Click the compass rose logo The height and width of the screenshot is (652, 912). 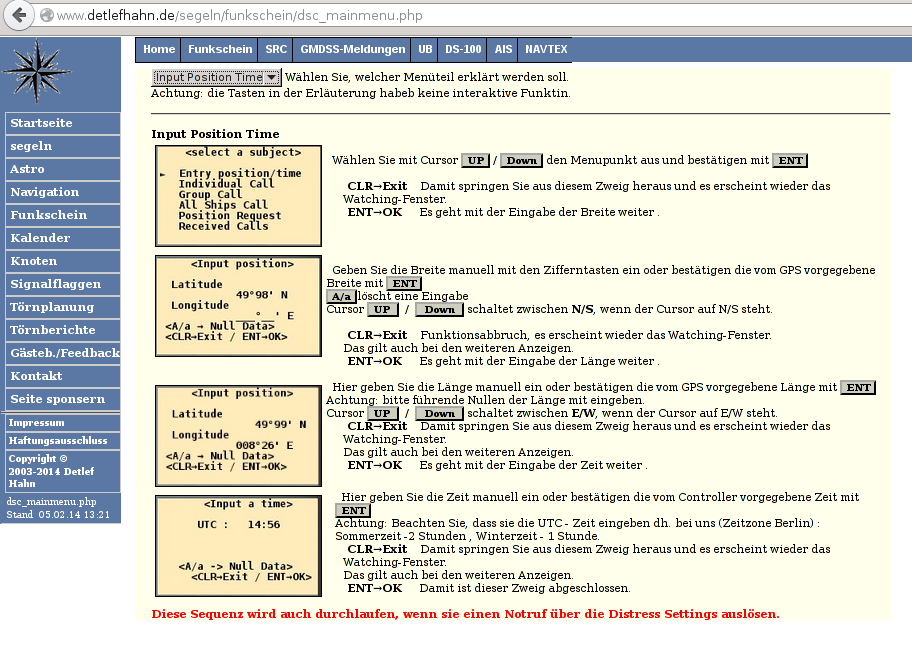[37, 71]
